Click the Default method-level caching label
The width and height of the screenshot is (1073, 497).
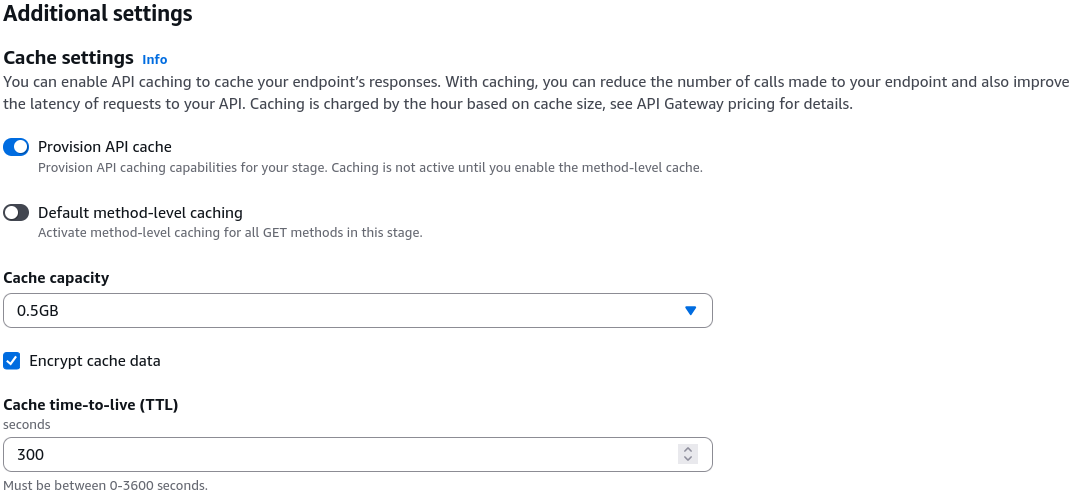pos(140,213)
